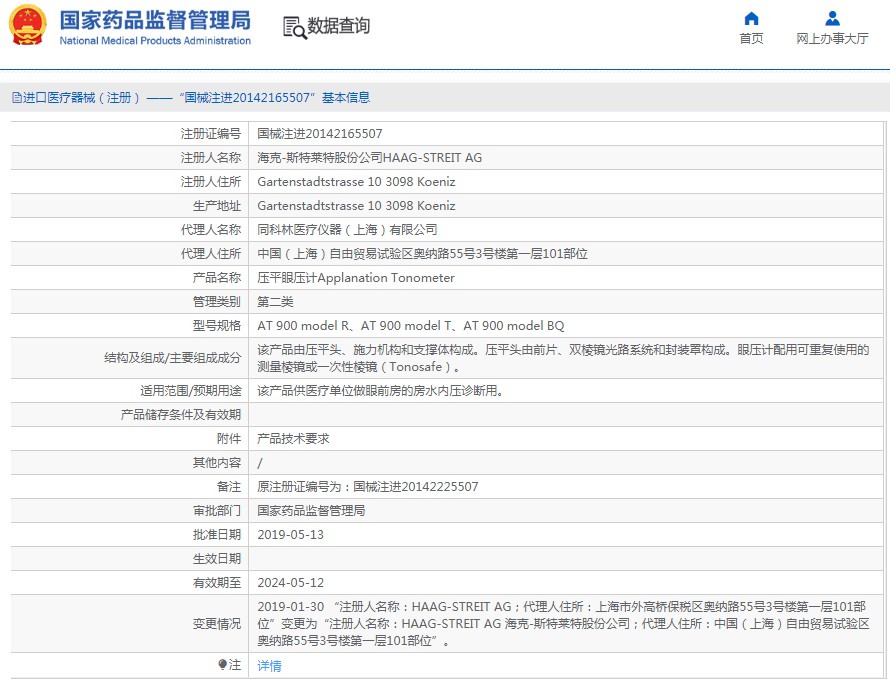The width and height of the screenshot is (890, 681).
Task: Click the 型号规格 row label
Action: click(x=217, y=326)
